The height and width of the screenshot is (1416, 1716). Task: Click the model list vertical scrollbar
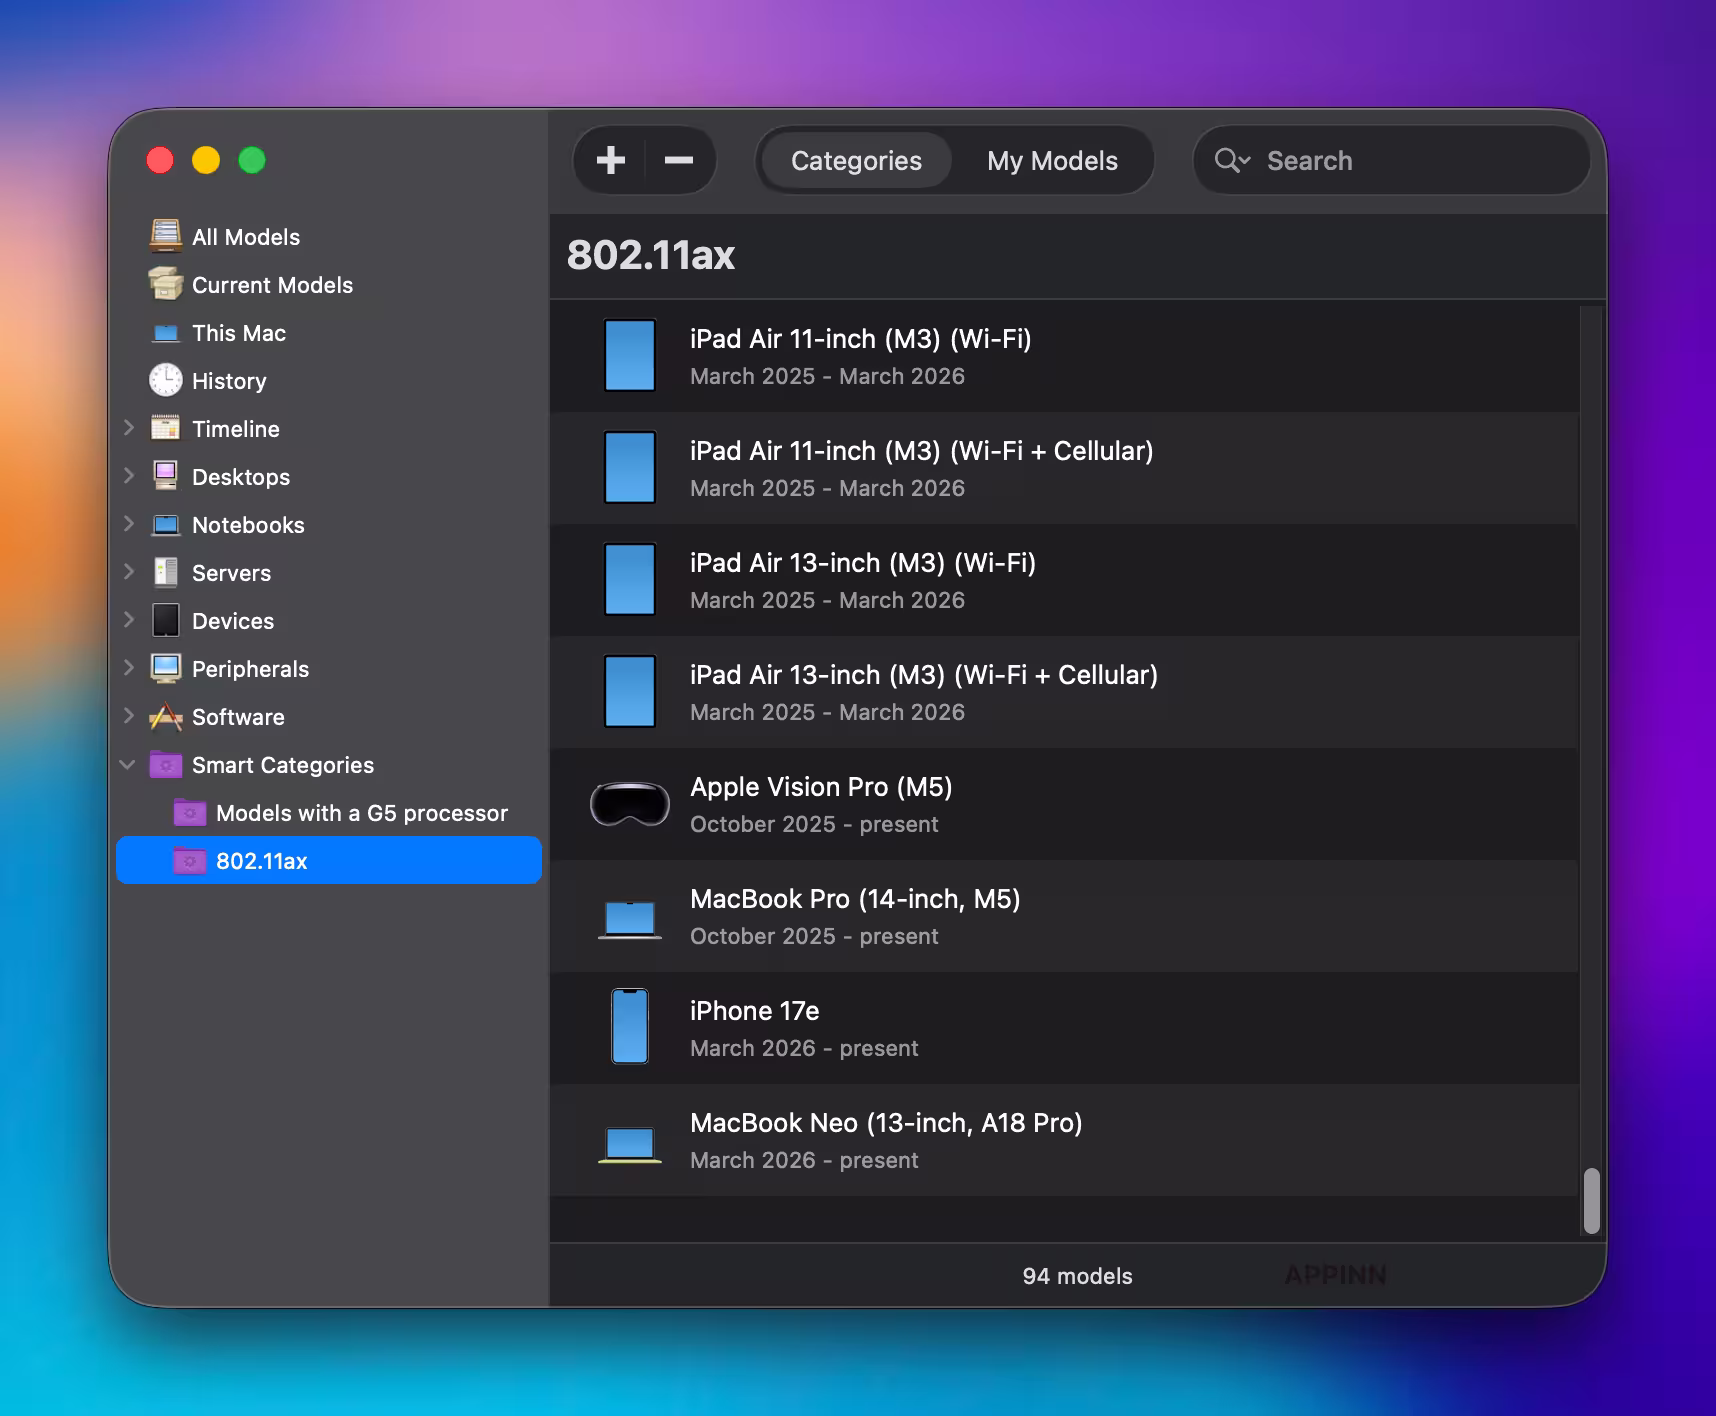[1591, 1200]
